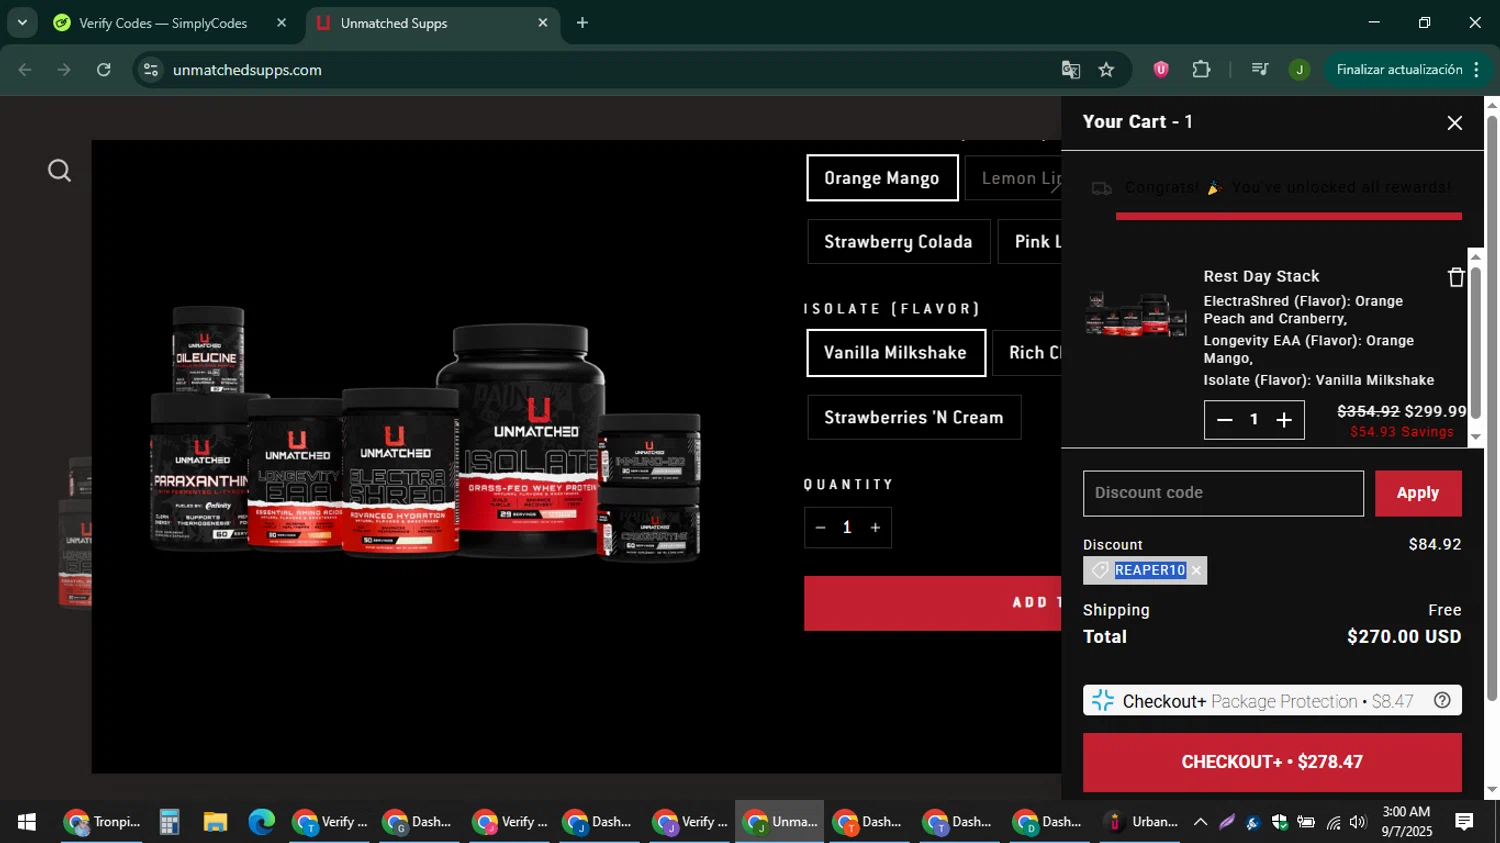Click the REAPER10 discount tag icon

tap(1100, 570)
